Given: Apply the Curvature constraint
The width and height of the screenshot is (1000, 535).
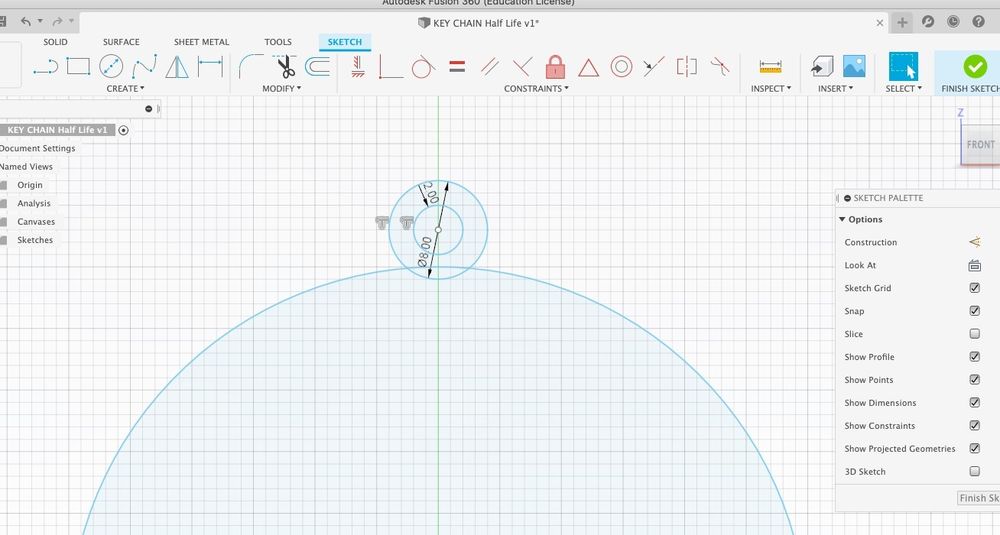Looking at the screenshot, I should (720, 66).
